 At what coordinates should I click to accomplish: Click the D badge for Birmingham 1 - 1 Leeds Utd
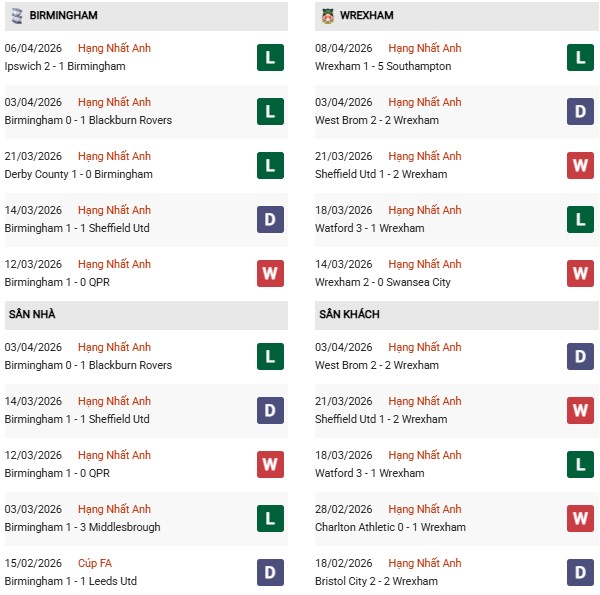click(x=270, y=572)
